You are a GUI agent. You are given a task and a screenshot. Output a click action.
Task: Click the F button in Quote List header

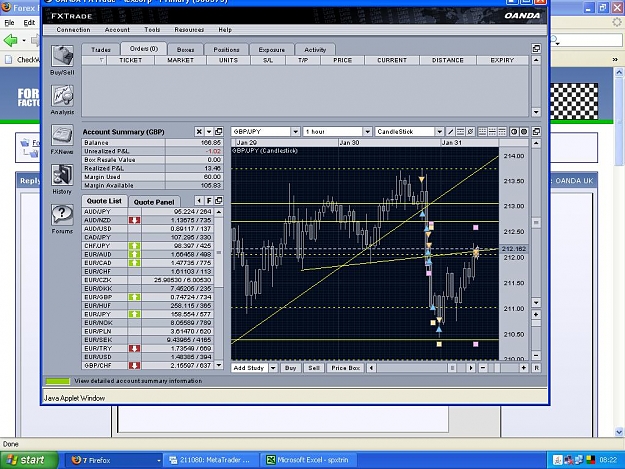coord(209,200)
